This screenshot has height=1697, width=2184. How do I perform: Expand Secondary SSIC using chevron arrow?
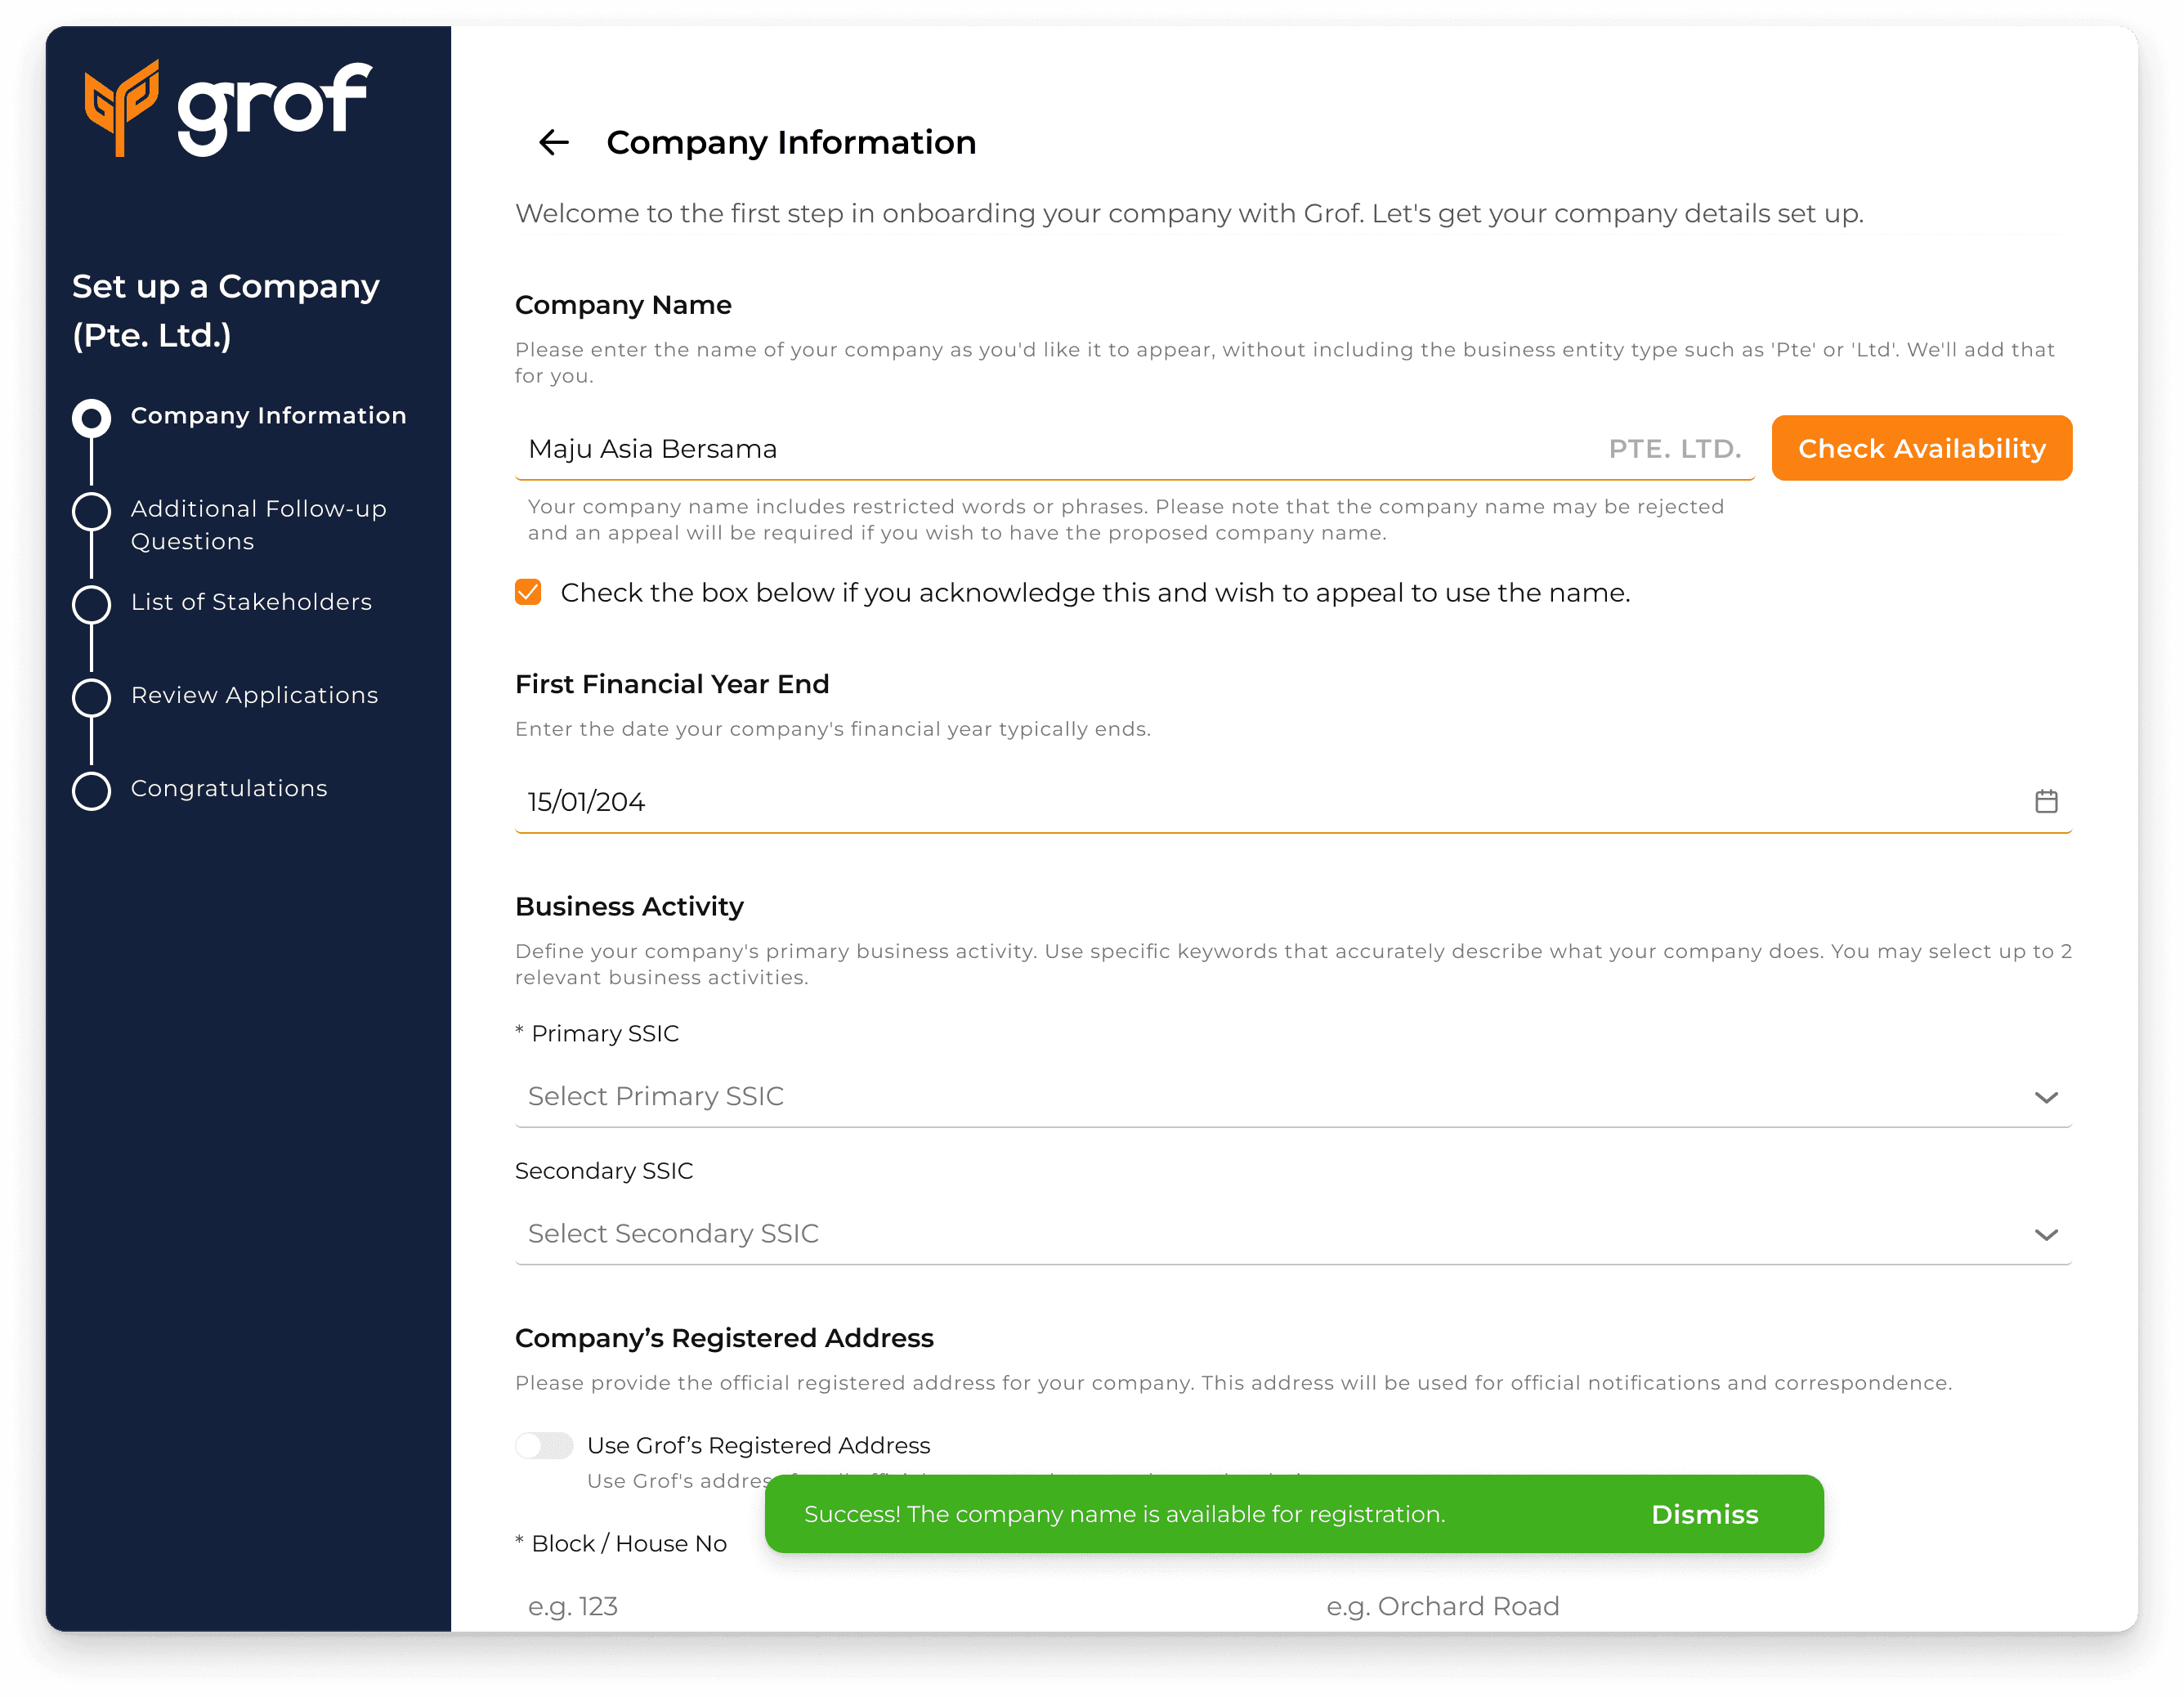coord(2045,1235)
